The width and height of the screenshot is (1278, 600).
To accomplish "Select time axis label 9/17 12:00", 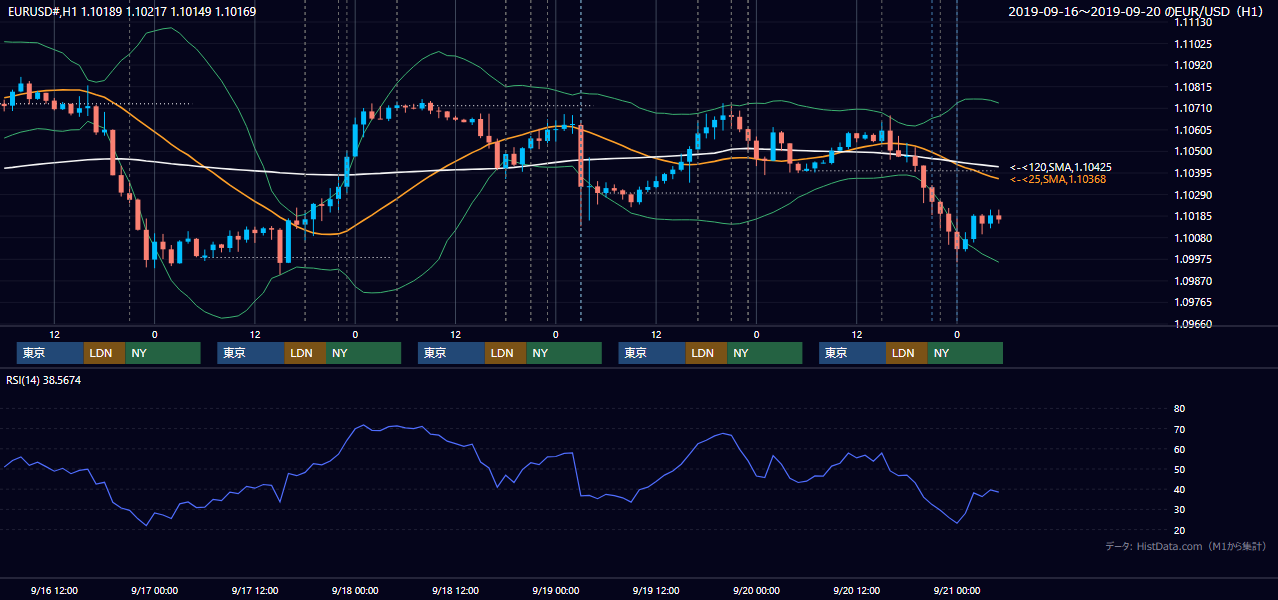I will (x=255, y=590).
